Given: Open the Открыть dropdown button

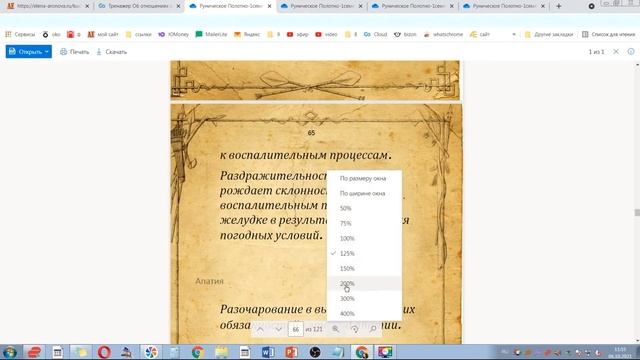Looking at the screenshot, I should pos(29,52).
